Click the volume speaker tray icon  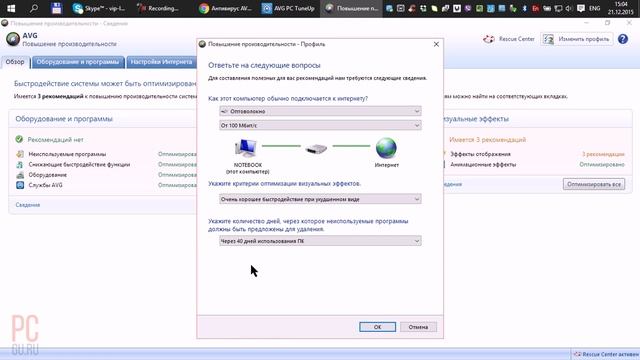coord(569,8)
